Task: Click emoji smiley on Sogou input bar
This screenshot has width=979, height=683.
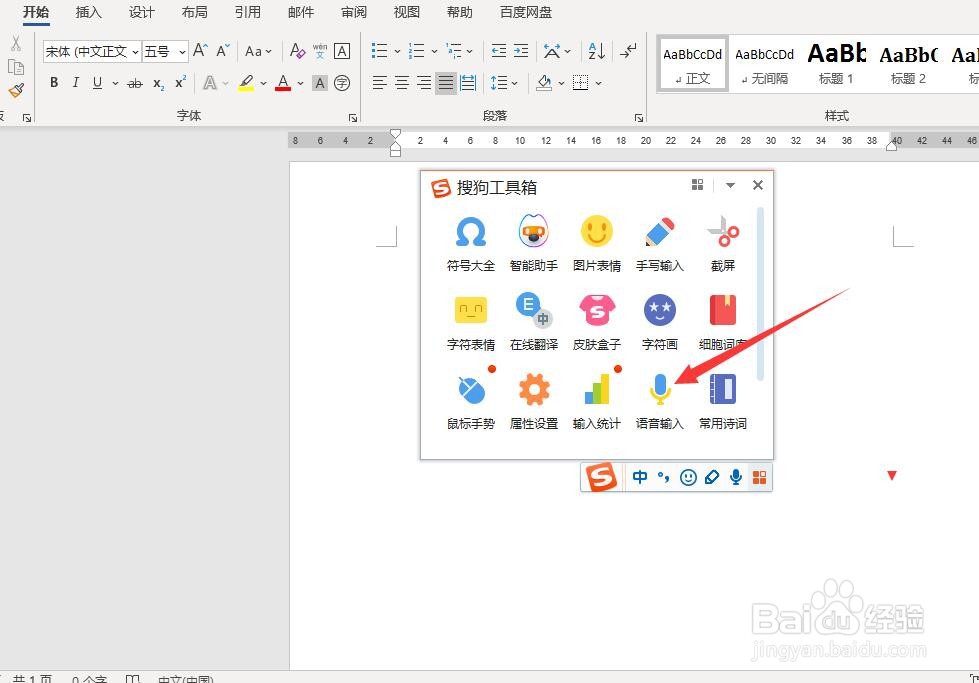Action: (688, 478)
